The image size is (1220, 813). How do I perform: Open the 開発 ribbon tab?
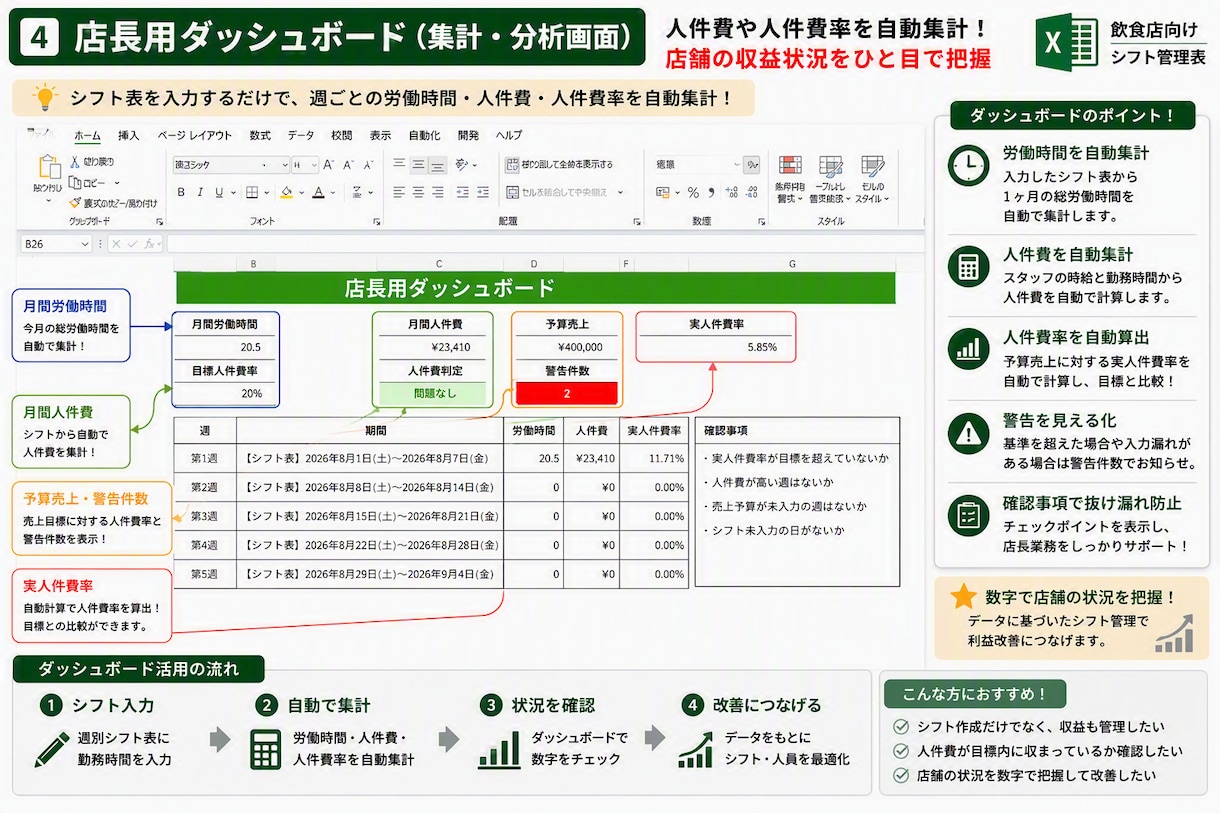coord(468,135)
